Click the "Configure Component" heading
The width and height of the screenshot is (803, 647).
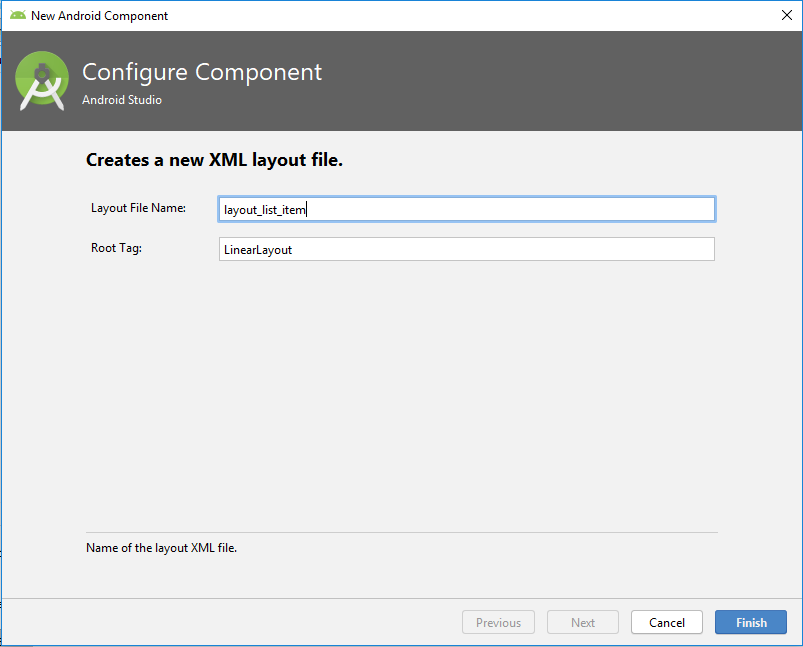(x=202, y=72)
